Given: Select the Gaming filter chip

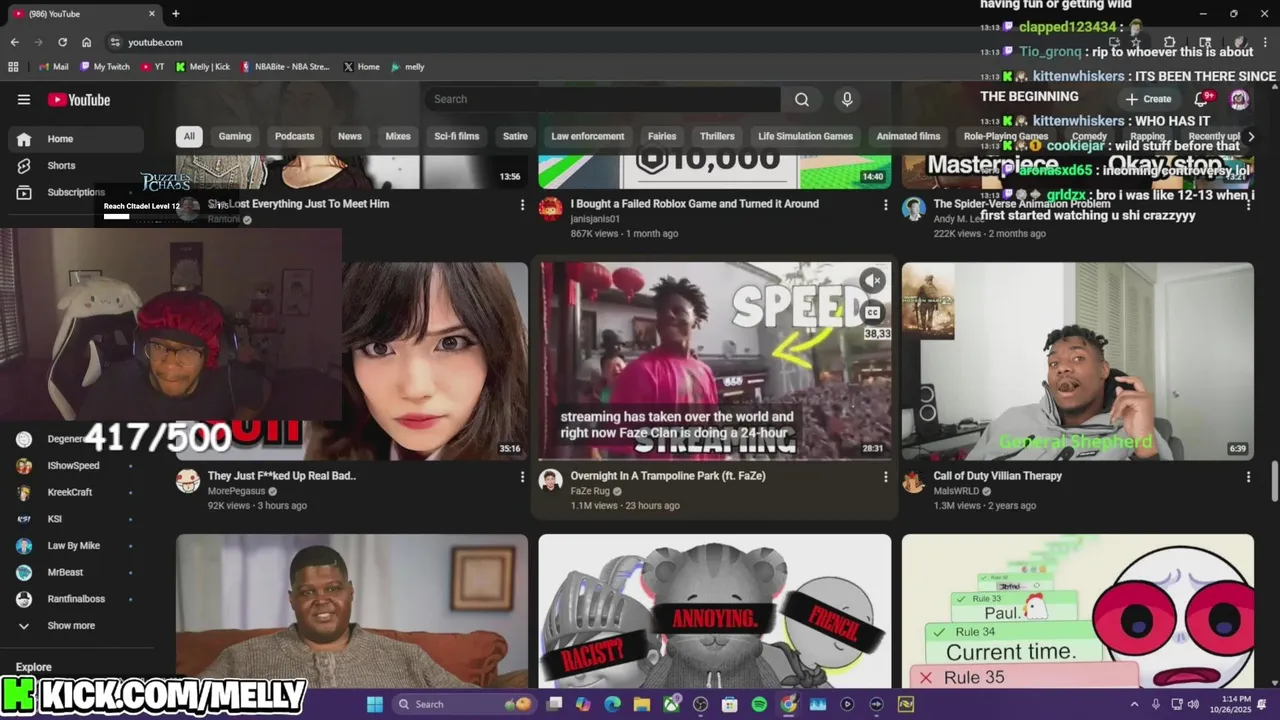Looking at the screenshot, I should click(x=235, y=136).
